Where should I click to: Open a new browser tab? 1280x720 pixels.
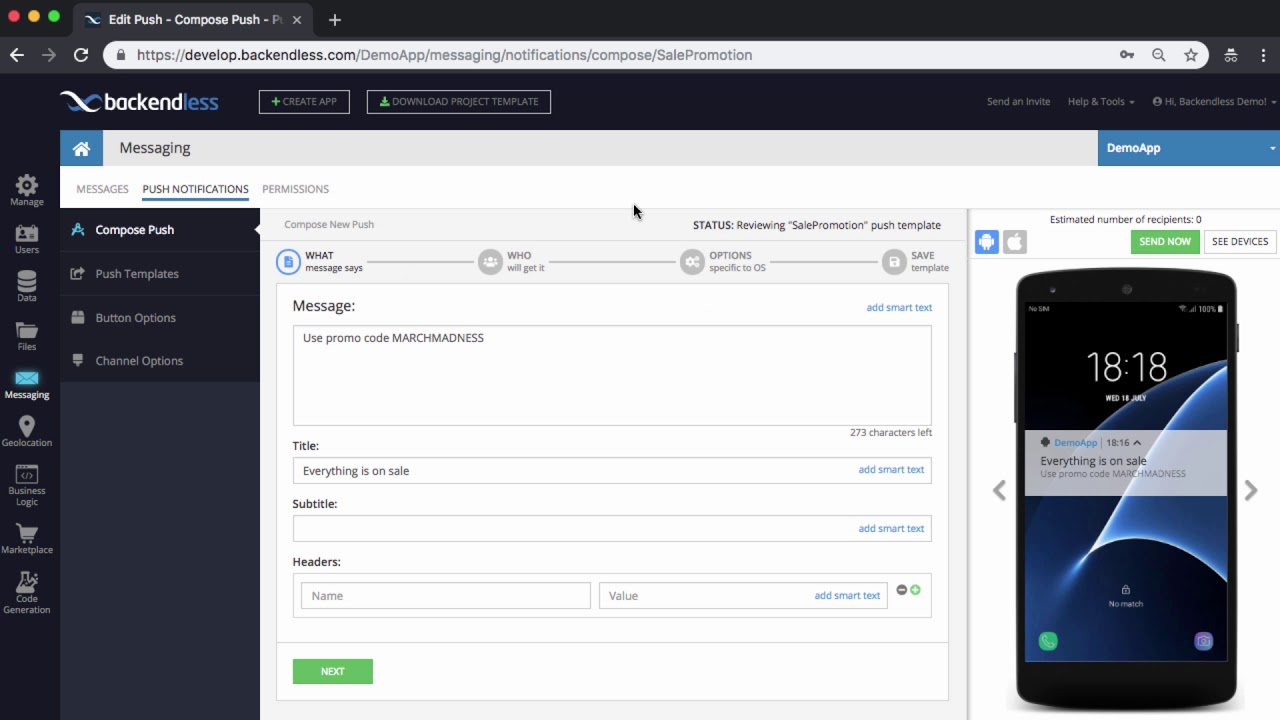[x=335, y=19]
